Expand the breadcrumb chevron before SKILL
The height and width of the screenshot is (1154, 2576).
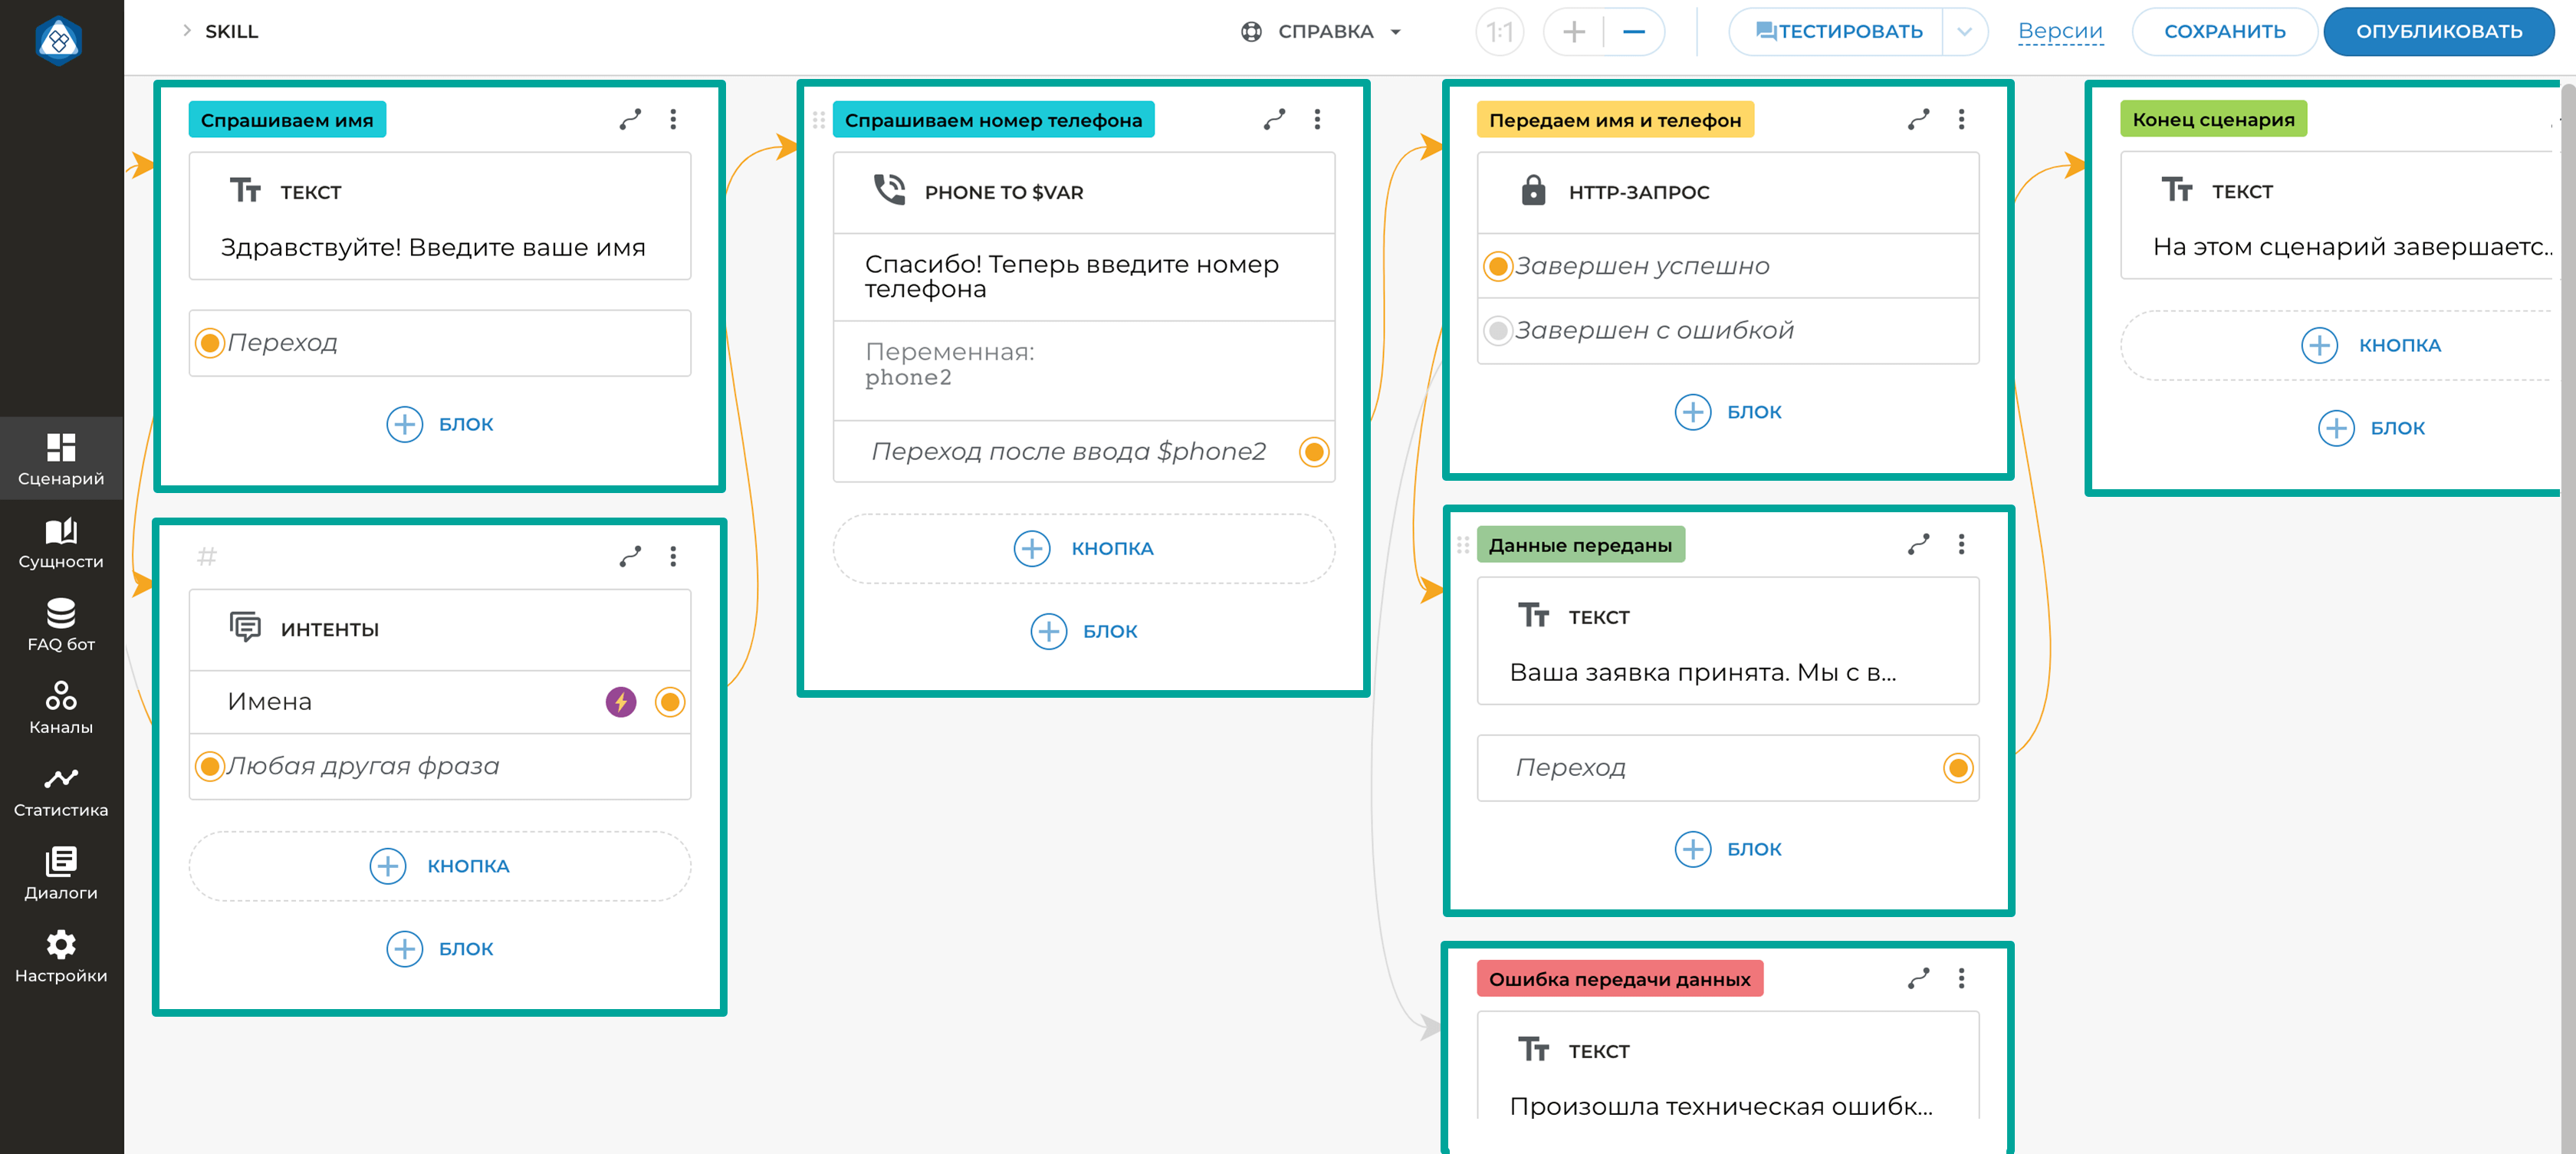pos(187,31)
